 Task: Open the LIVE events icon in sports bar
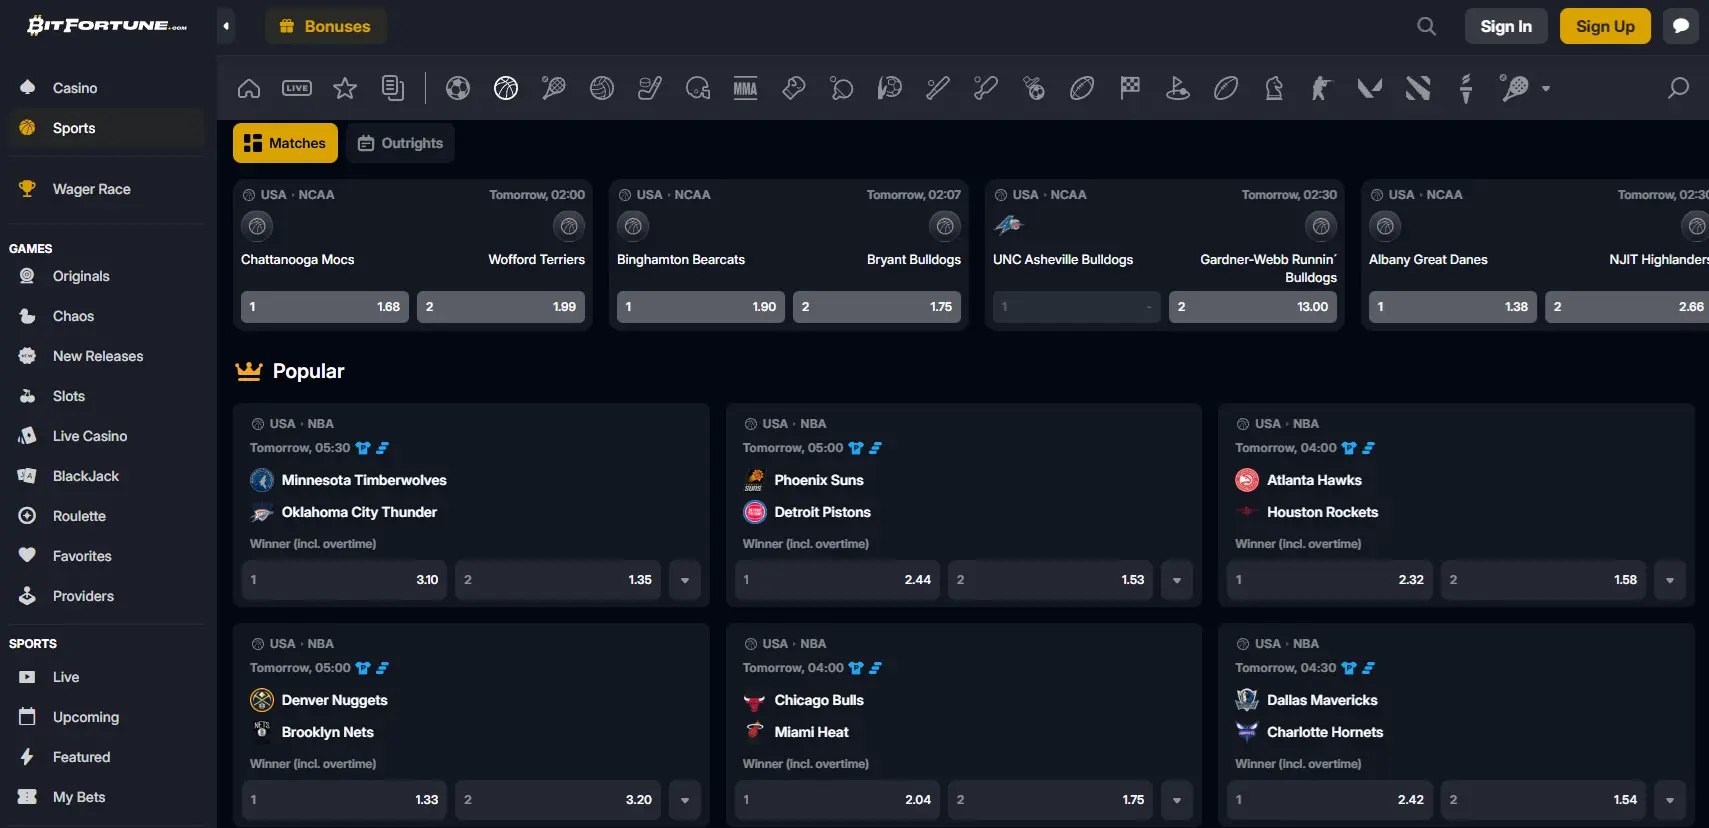tap(297, 88)
